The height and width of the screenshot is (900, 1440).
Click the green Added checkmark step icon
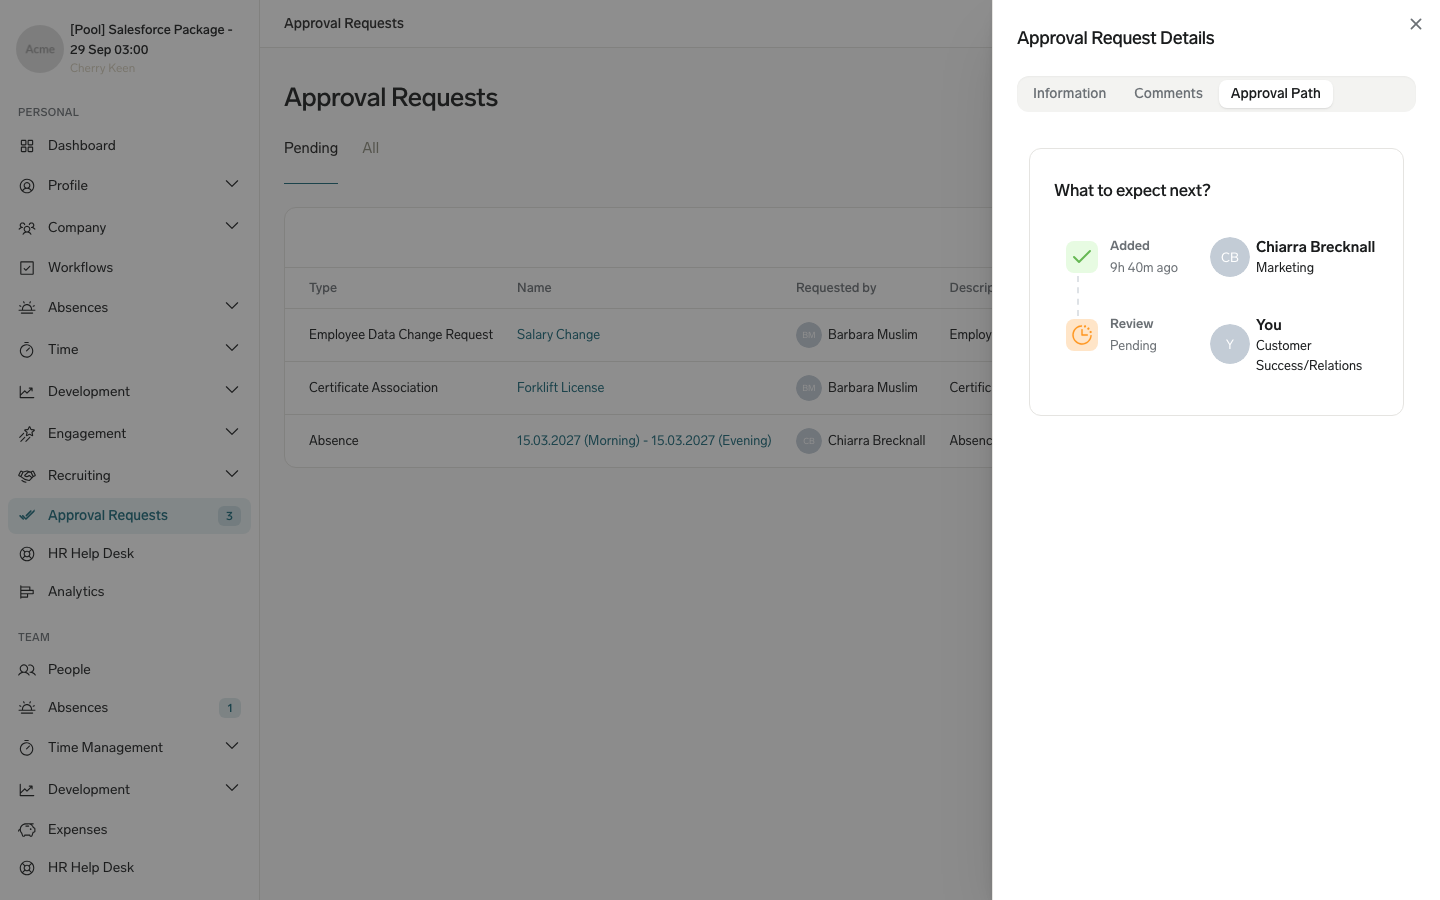1081,257
